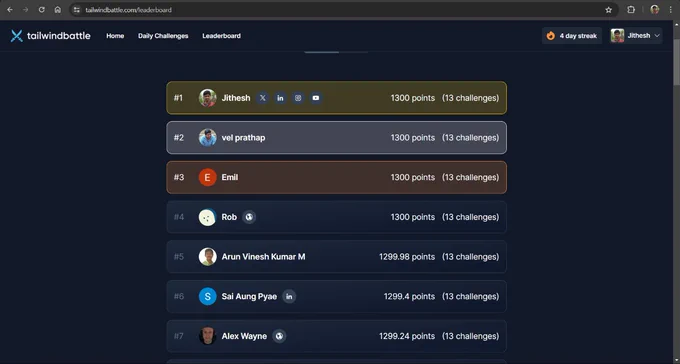Screen dimensions: 680x364
Task: Click the 4 day streak badge
Action: 572,36
